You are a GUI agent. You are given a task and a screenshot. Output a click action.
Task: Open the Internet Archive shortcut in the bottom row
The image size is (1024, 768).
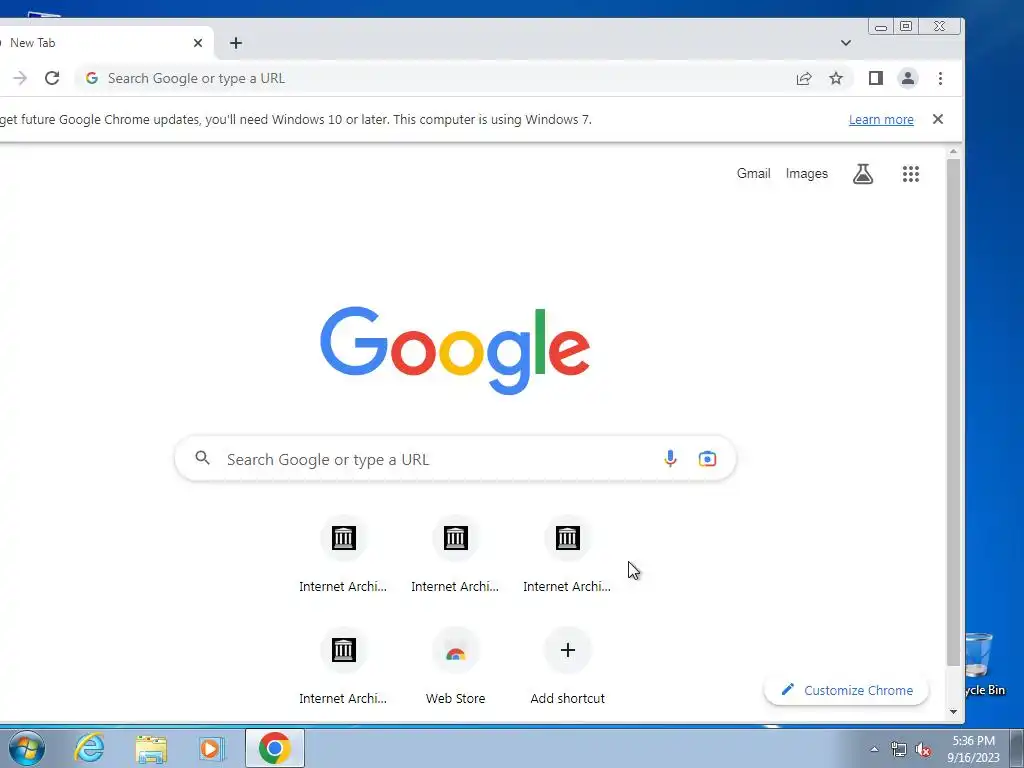pos(343,665)
